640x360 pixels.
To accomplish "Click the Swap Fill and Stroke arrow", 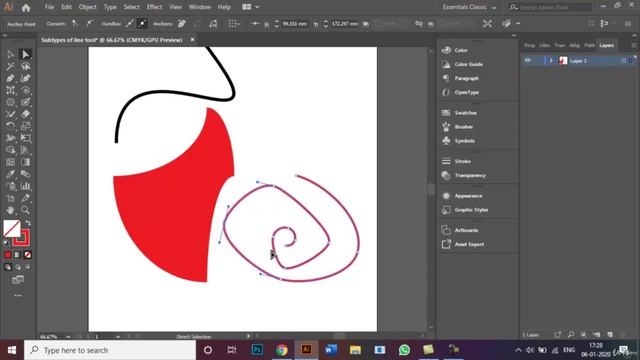I will tap(28, 223).
